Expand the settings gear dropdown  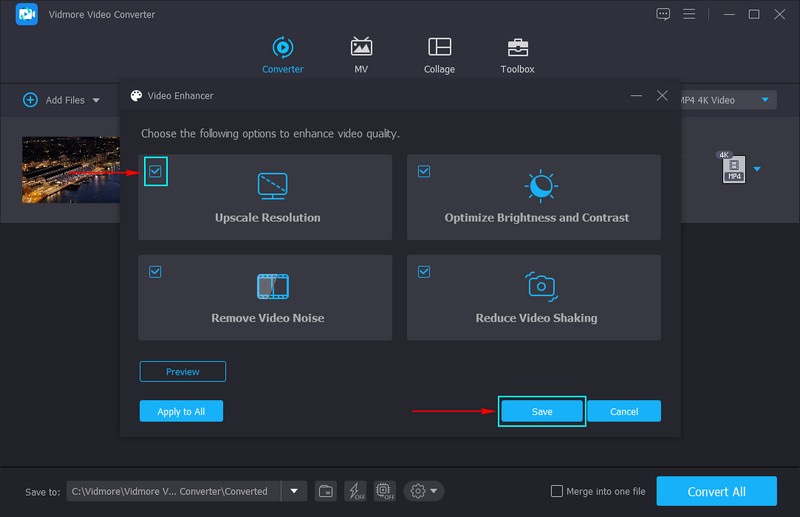[x=424, y=491]
